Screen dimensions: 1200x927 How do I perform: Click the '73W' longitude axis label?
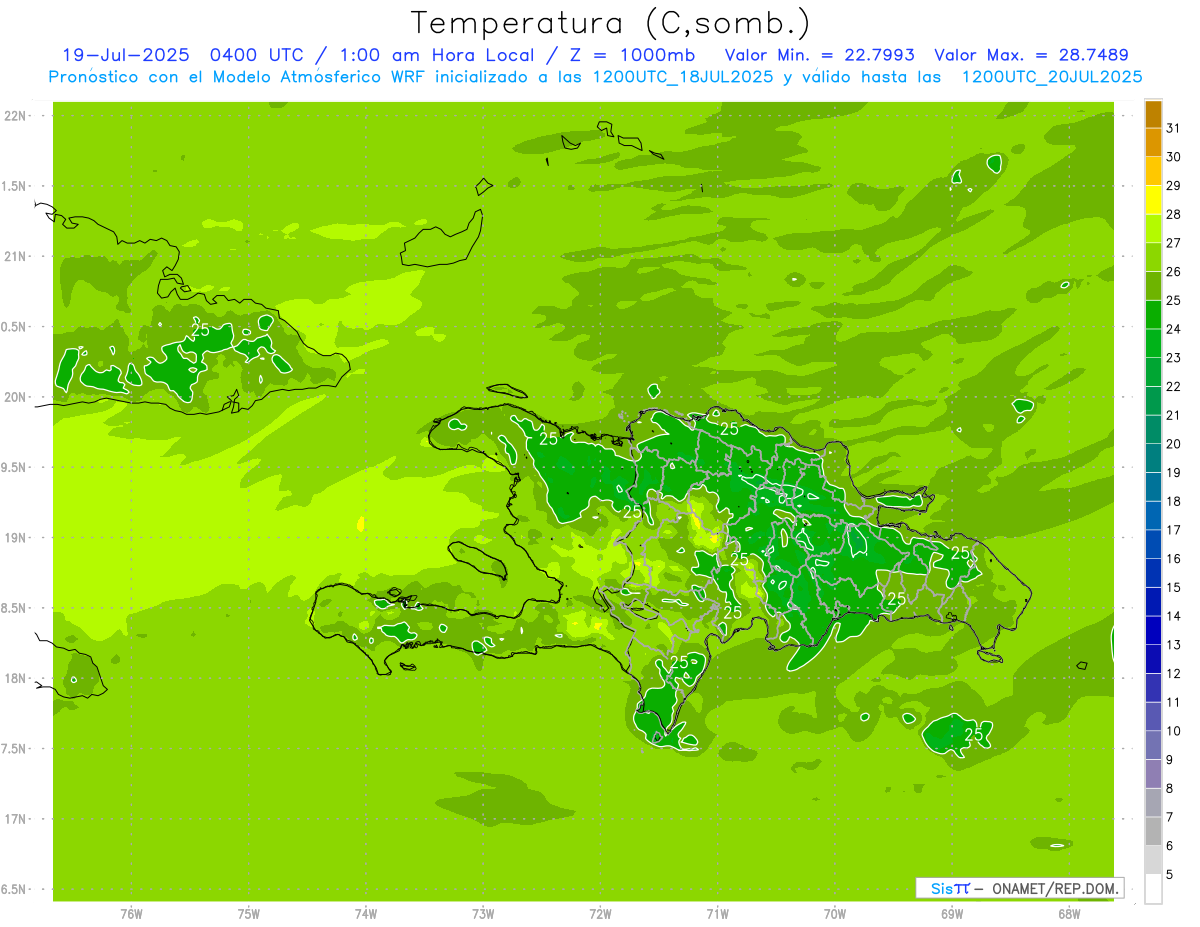click(483, 914)
